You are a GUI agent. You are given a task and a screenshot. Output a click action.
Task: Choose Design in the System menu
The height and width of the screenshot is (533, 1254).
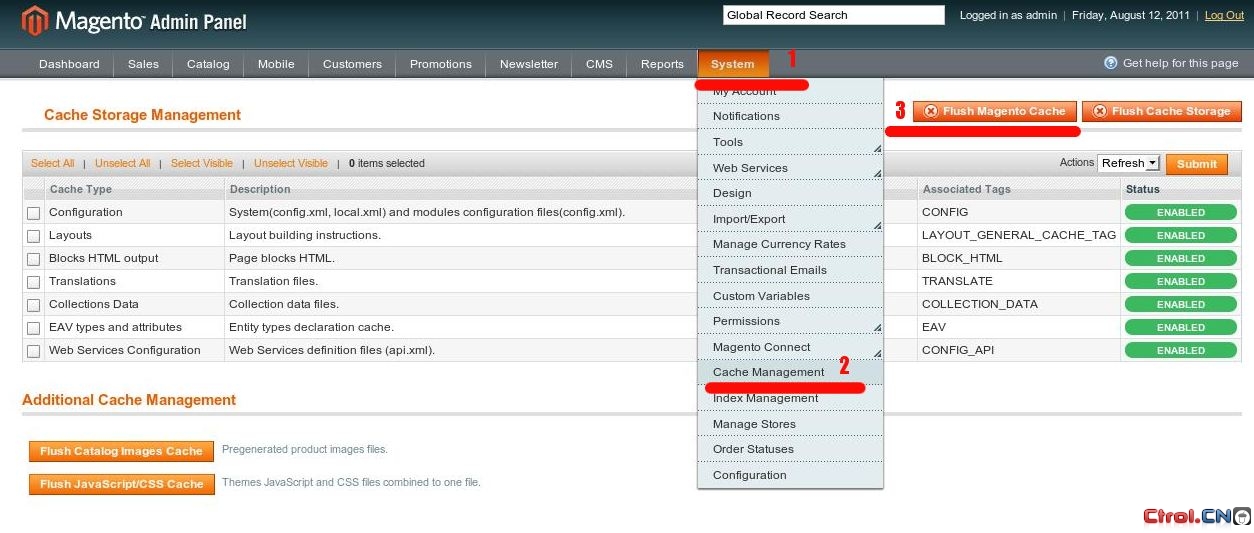(790, 193)
